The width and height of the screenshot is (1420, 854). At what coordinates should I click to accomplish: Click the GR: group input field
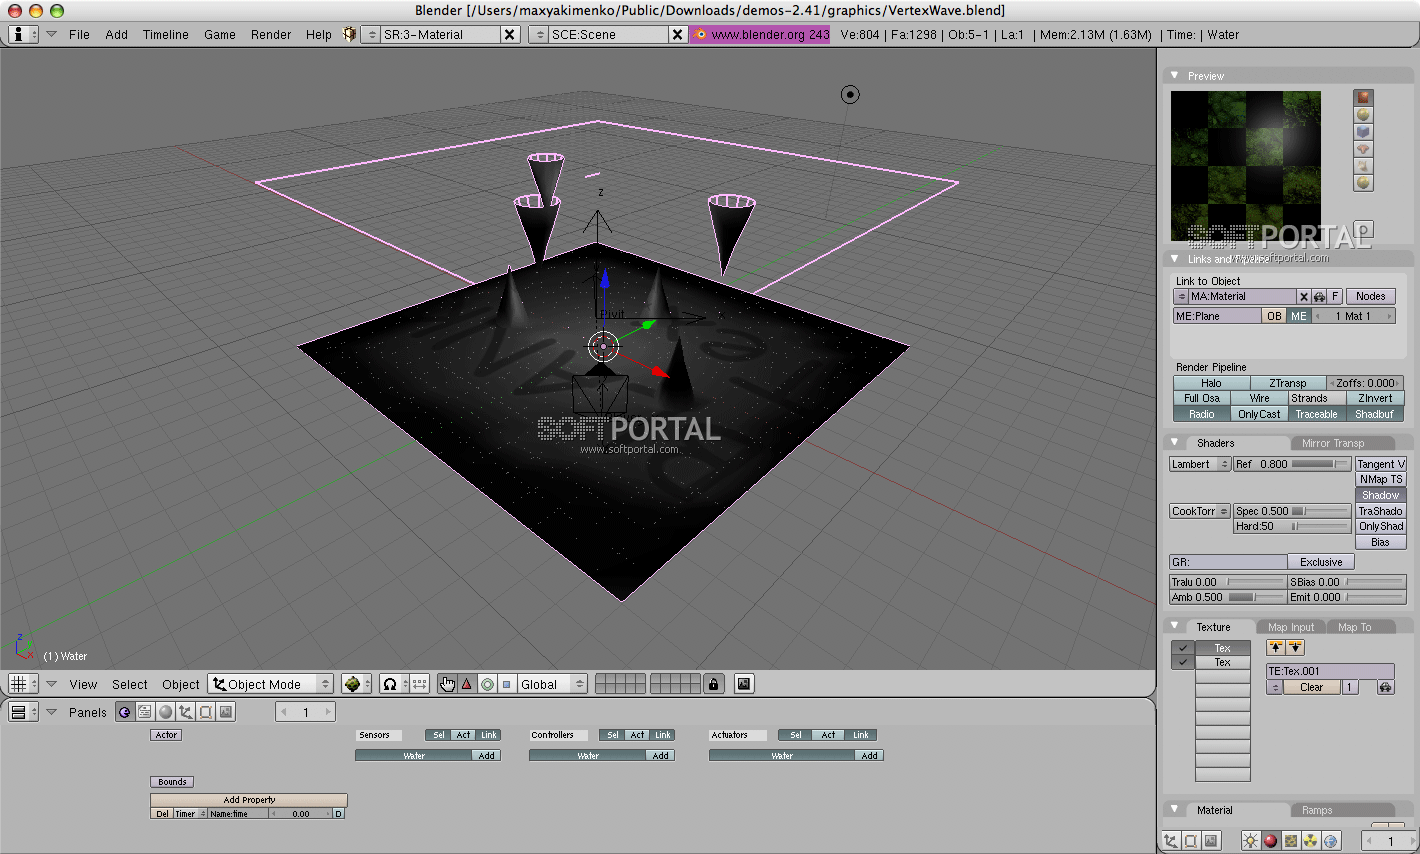tap(1228, 562)
